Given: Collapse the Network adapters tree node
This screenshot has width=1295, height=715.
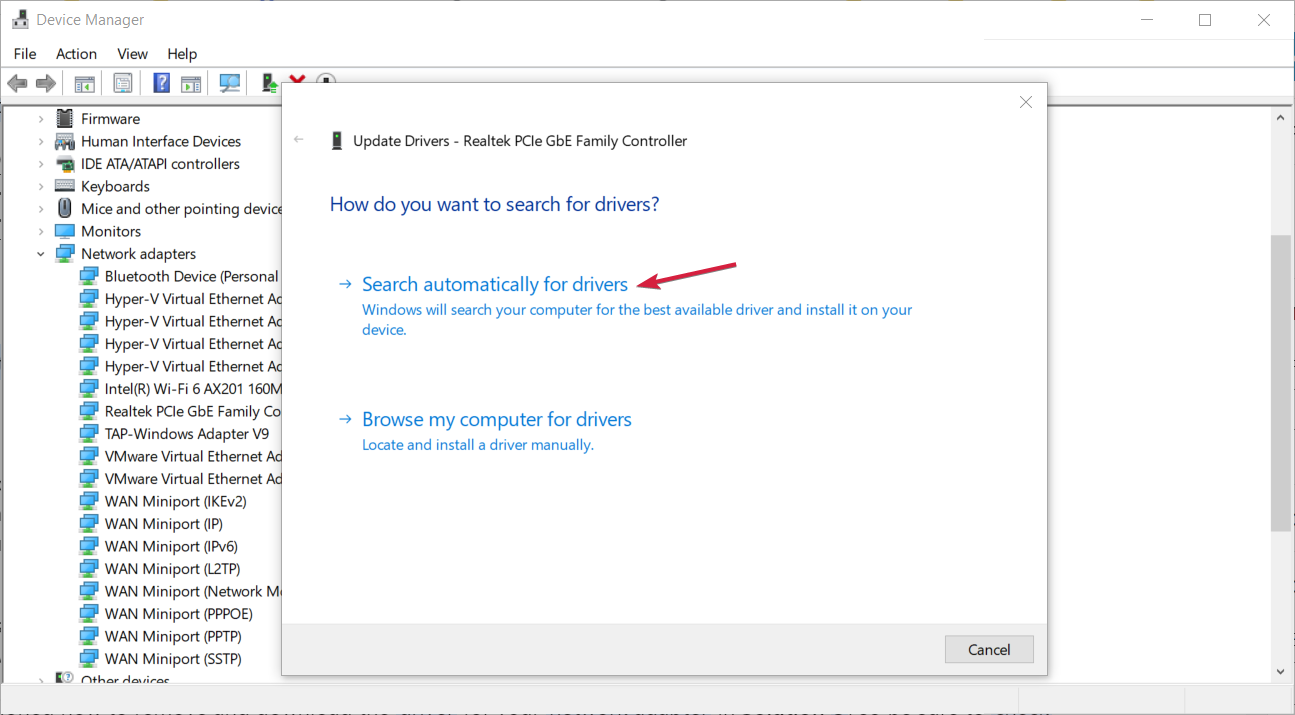Looking at the screenshot, I should click(x=41, y=254).
